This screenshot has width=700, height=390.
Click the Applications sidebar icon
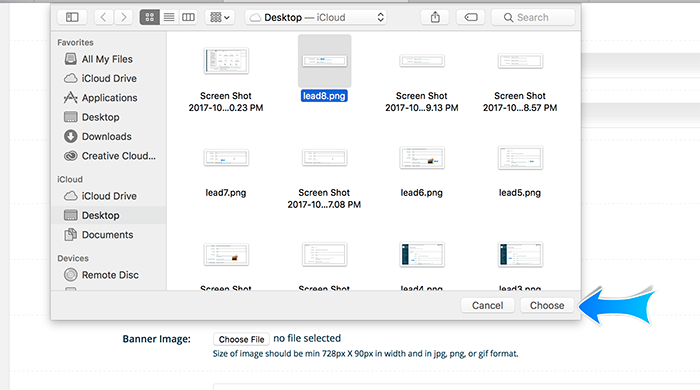[x=71, y=98]
